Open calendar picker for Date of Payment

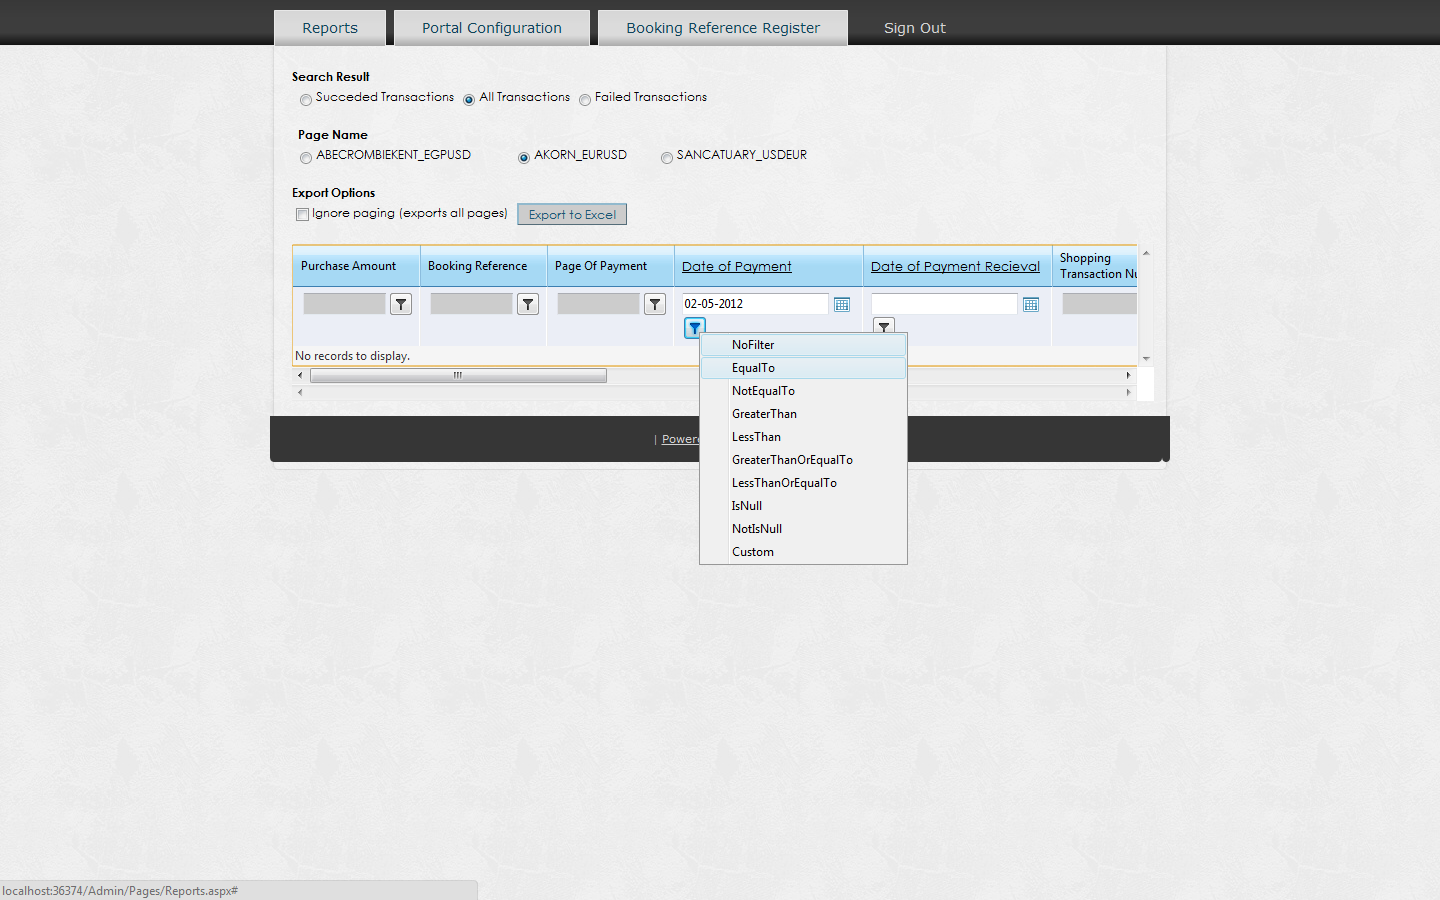pos(842,304)
